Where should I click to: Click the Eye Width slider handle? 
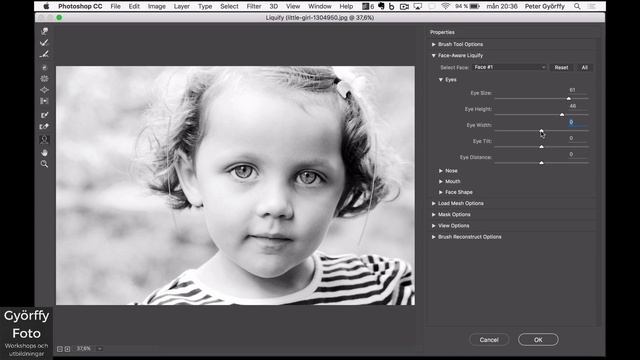point(542,131)
